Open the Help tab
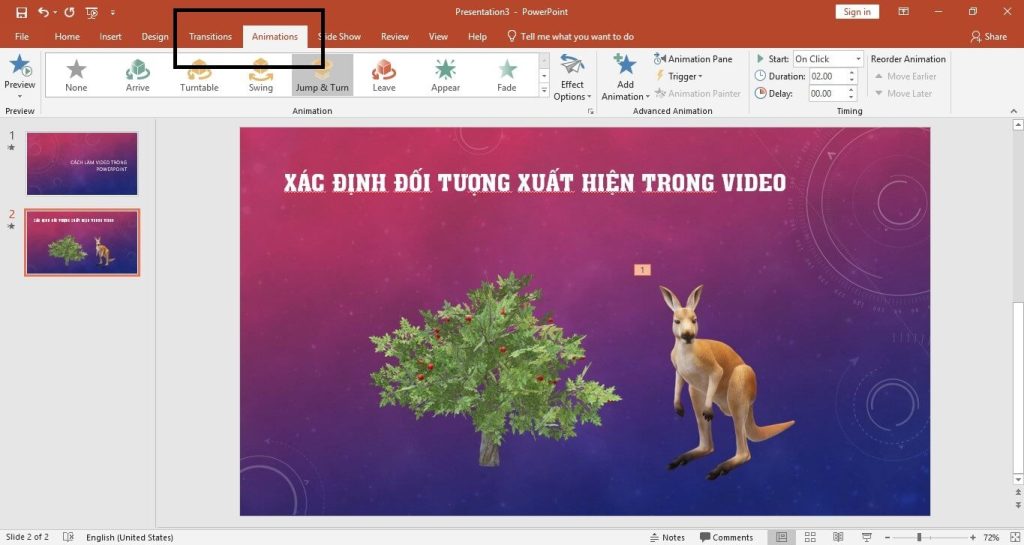 point(477,37)
